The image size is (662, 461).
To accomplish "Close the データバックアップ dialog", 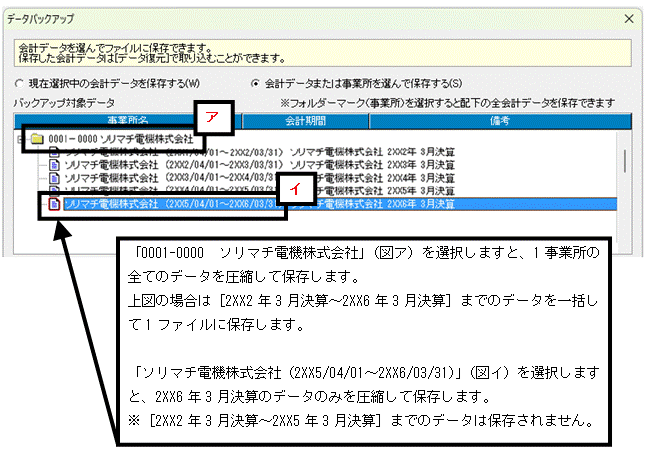I will click(629, 19).
